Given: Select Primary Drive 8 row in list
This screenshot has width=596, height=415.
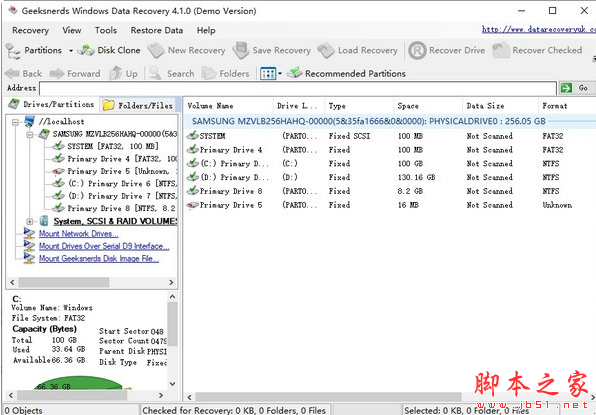Looking at the screenshot, I should coord(390,191).
